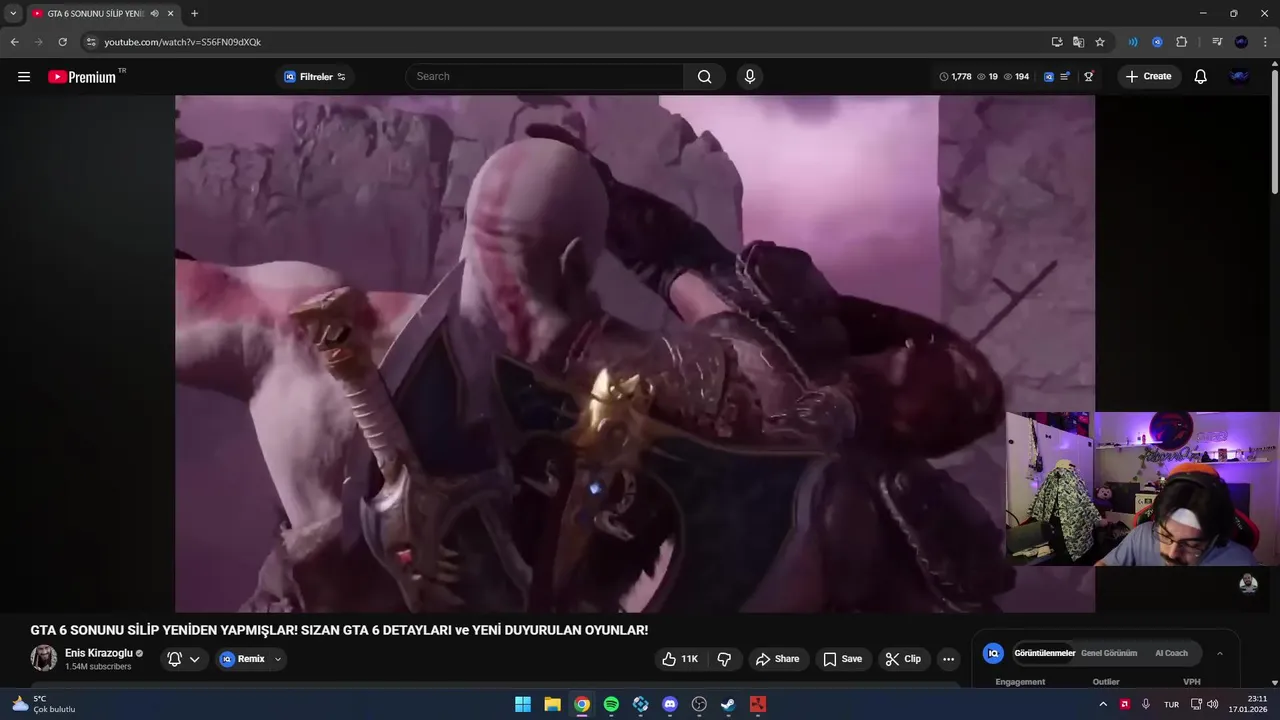Focus the YouTube search field
This screenshot has width=1280, height=720.
(545, 77)
